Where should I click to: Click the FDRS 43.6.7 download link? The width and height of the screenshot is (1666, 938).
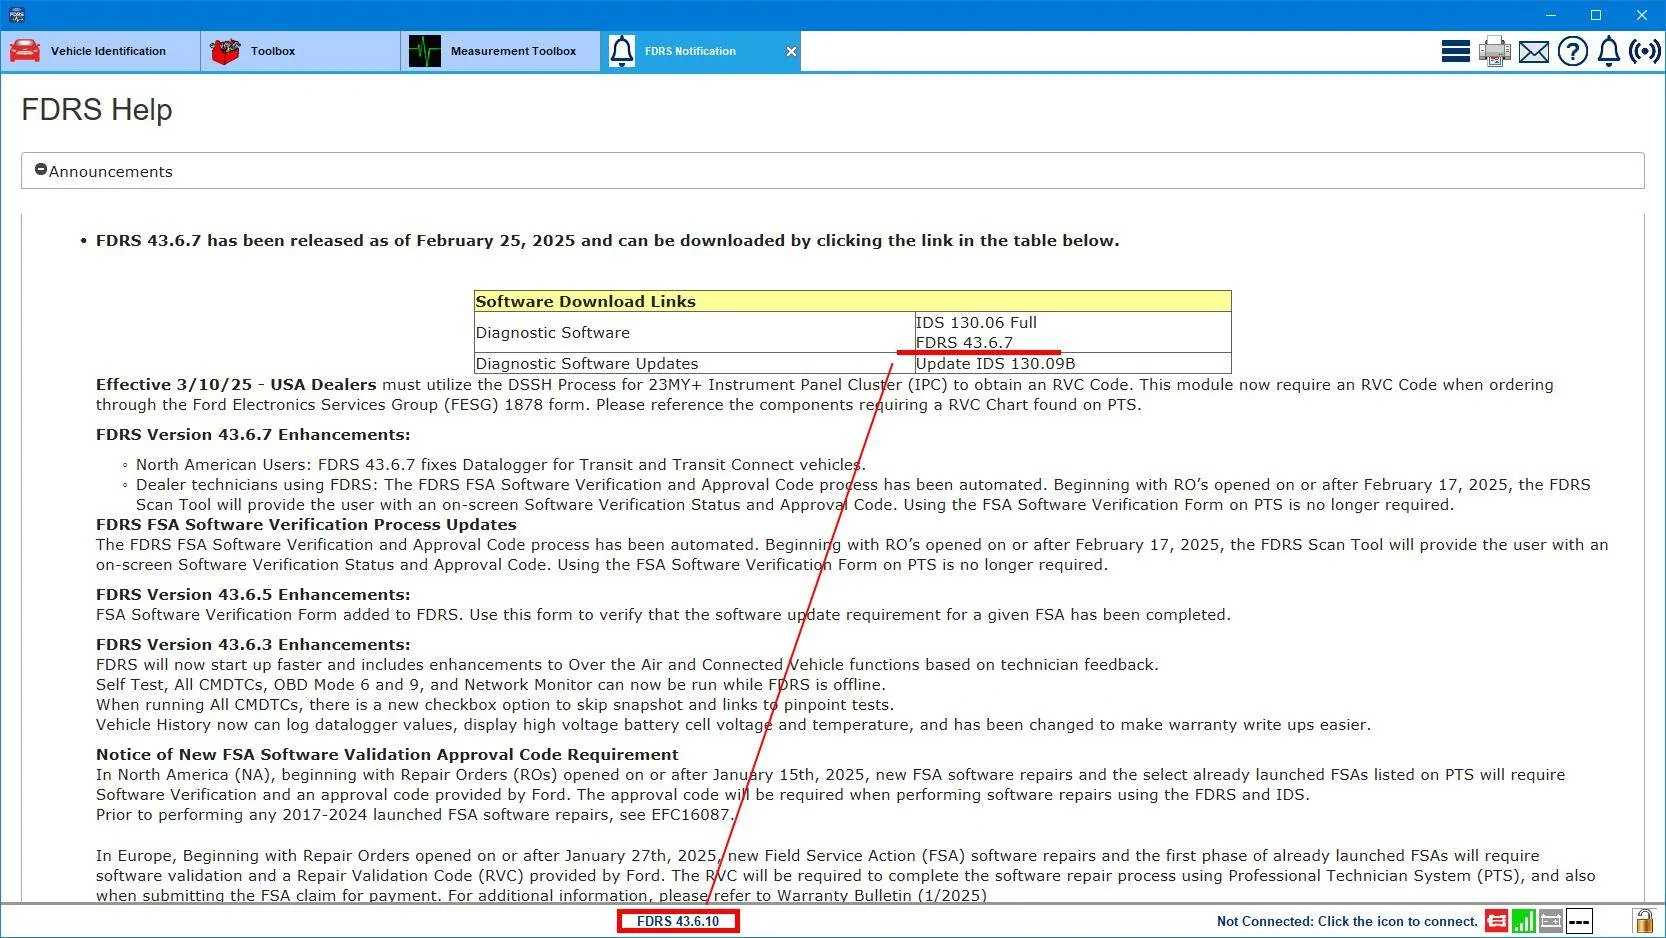pos(964,343)
